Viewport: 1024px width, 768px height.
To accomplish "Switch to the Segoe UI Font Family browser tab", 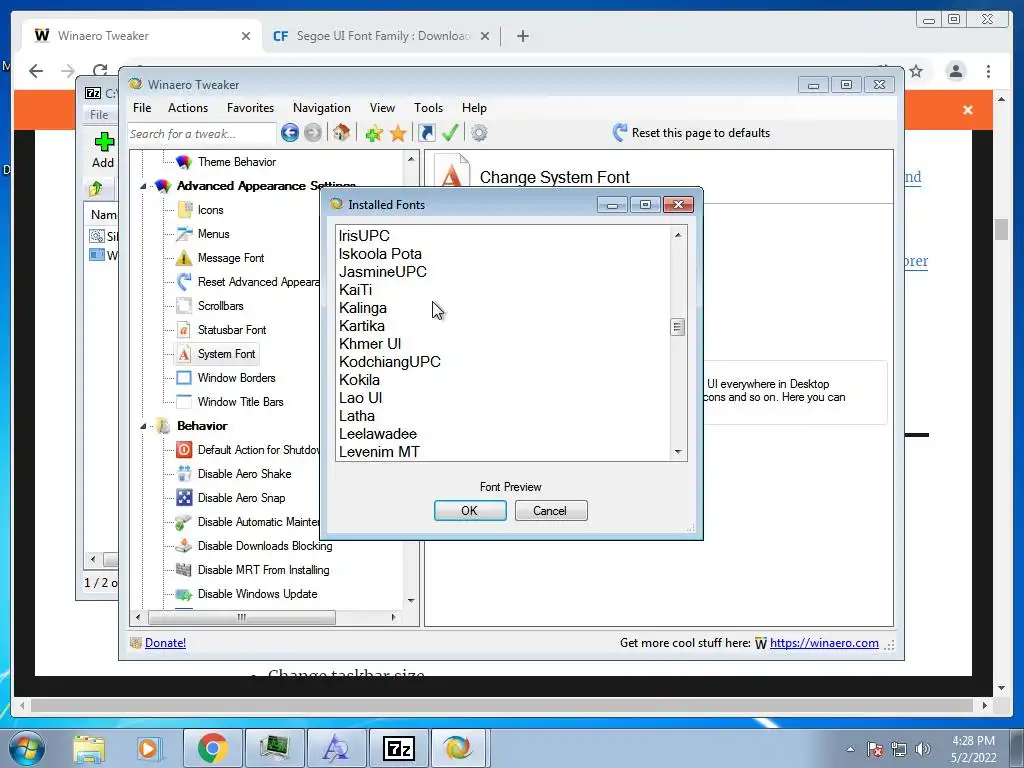I will click(x=381, y=36).
